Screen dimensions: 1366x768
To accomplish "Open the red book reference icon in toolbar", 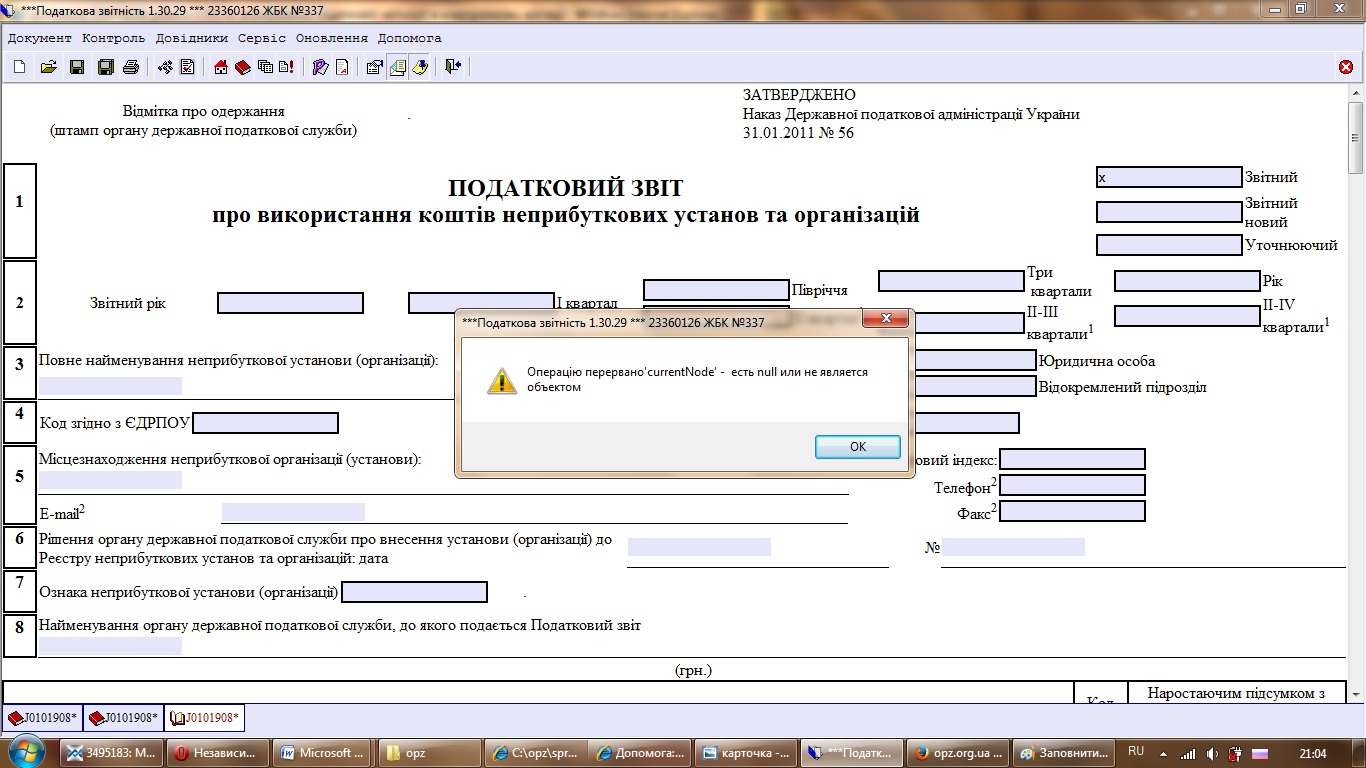I will (x=243, y=67).
